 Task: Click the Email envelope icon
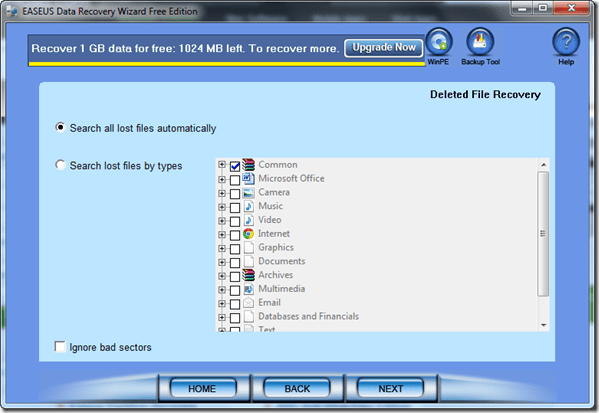248,303
